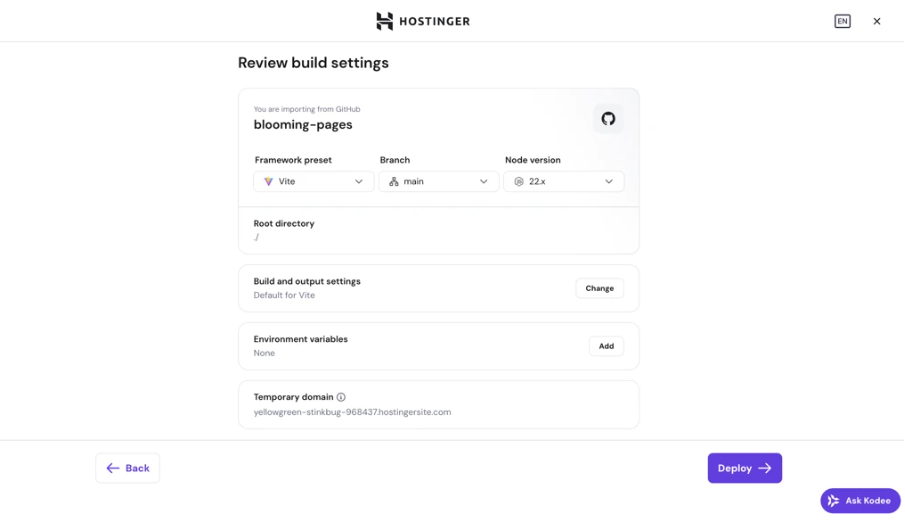This screenshot has height=520, width=905.
Task: Click the info icon beside Temporary domain
Action: (341, 397)
